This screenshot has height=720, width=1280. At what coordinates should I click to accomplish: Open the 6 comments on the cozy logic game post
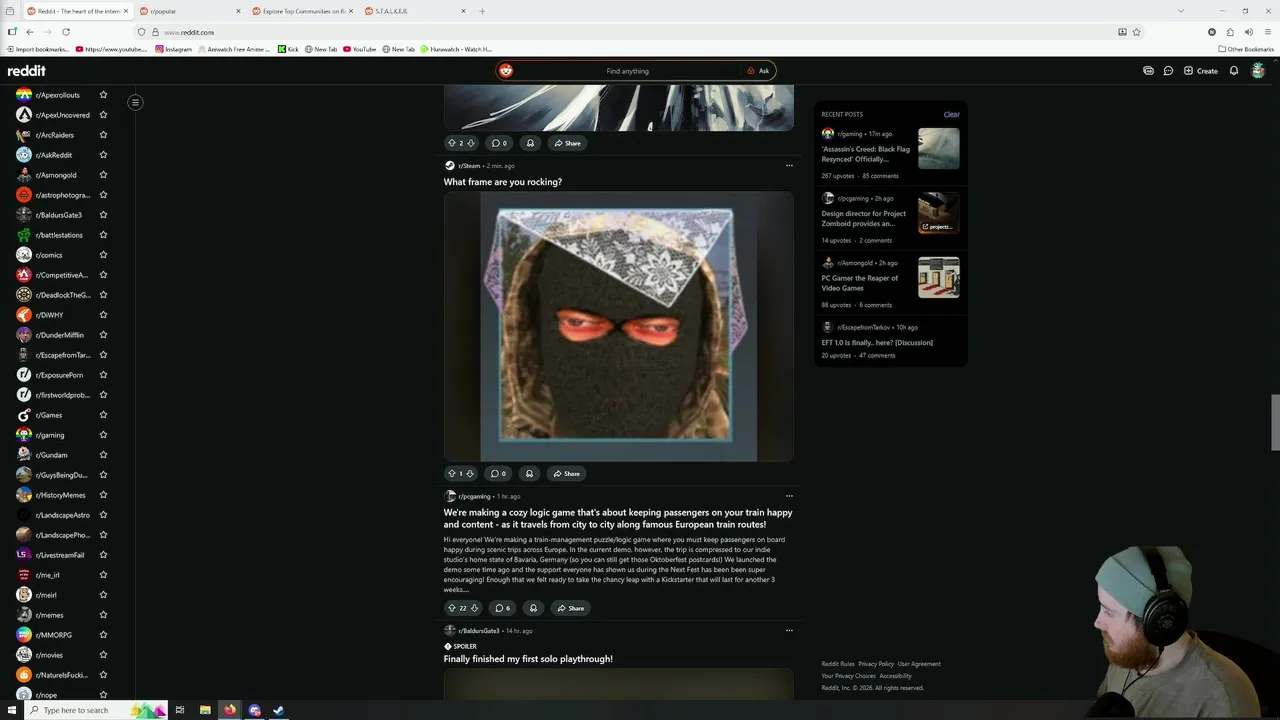click(x=503, y=608)
